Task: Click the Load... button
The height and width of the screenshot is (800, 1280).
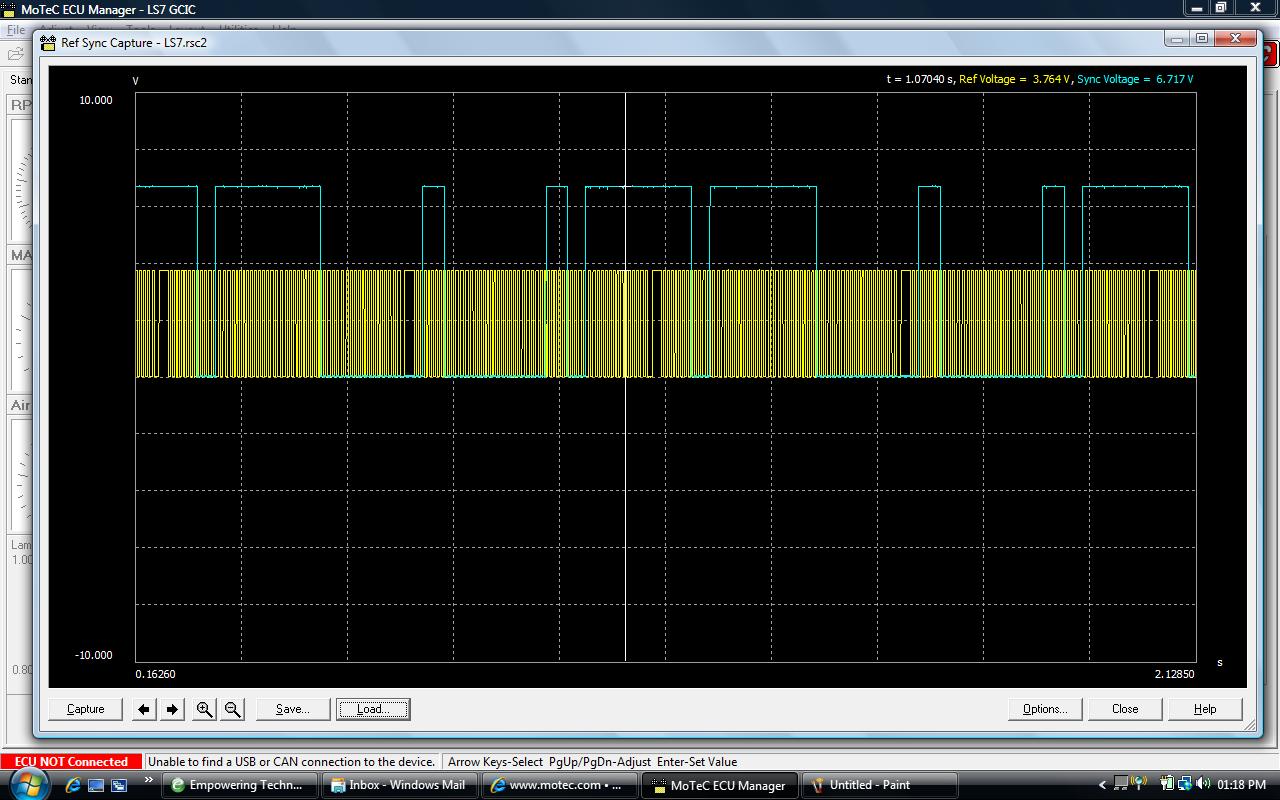Action: coord(372,709)
